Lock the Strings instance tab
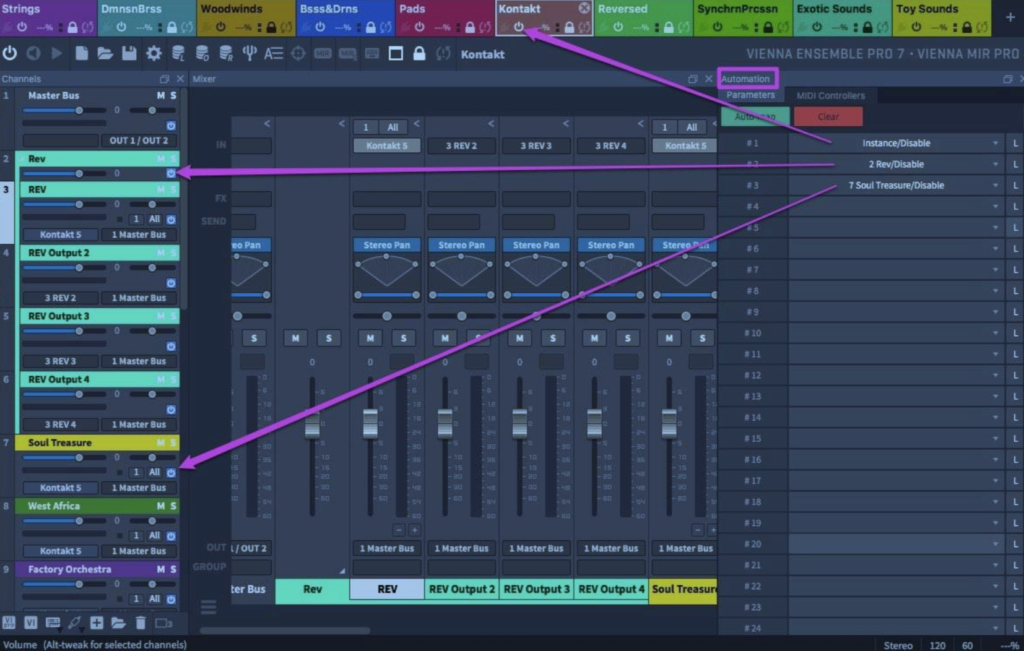Image resolution: width=1024 pixels, height=651 pixels. 72,27
